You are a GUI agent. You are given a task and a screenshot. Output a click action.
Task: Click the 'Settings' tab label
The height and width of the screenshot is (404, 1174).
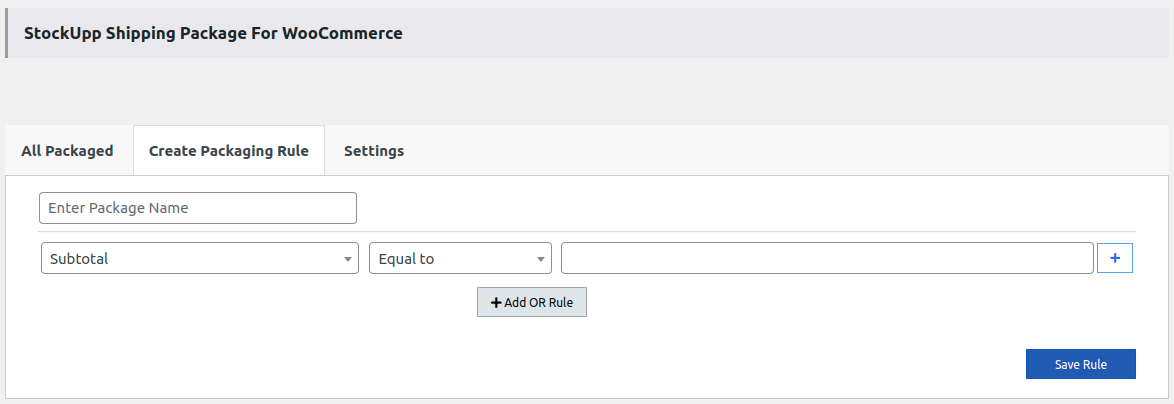coord(373,151)
